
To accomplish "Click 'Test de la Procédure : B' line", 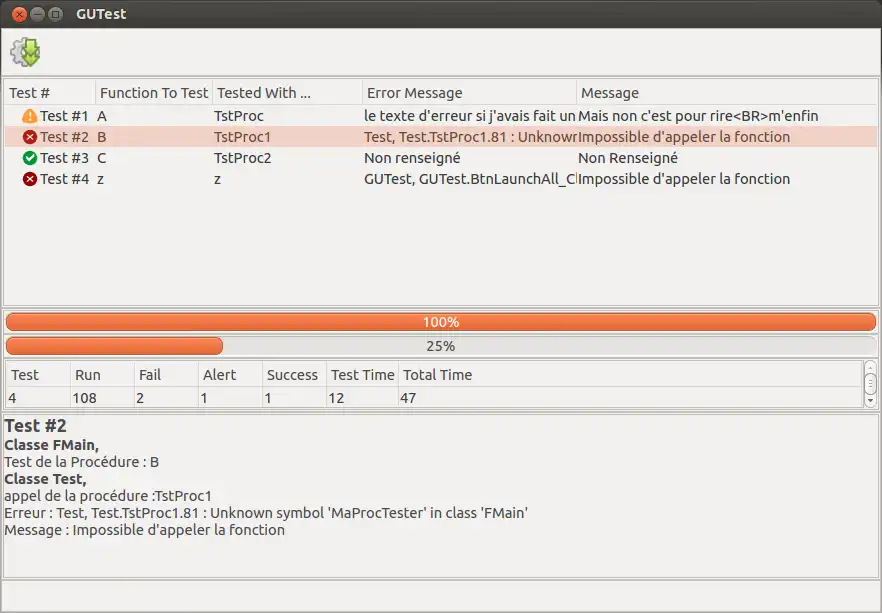I will 82,462.
